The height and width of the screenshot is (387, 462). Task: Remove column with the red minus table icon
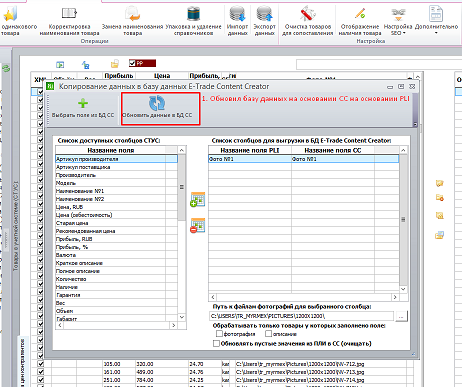tap(197, 225)
